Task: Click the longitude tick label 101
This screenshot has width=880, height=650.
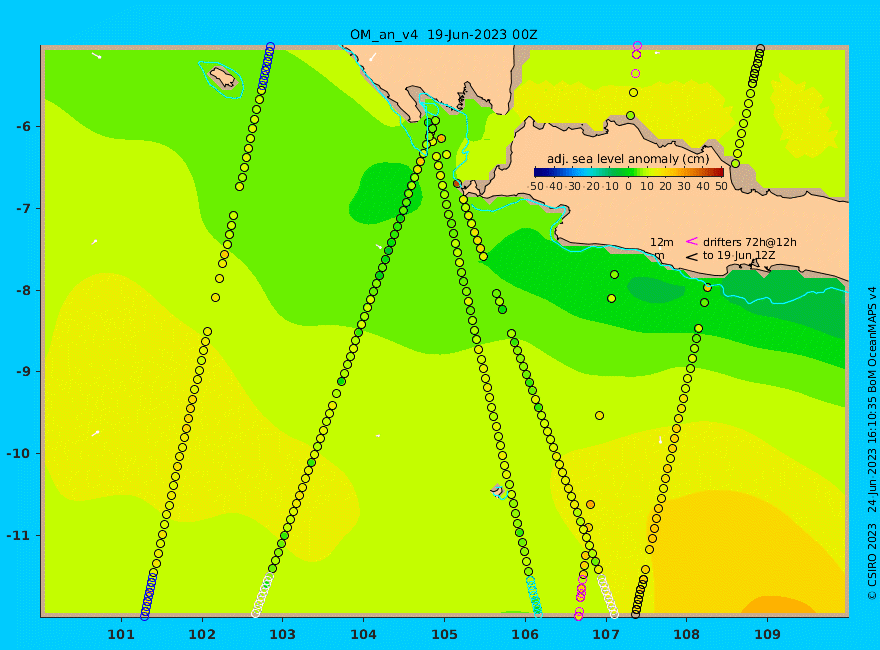Action: click(x=121, y=635)
